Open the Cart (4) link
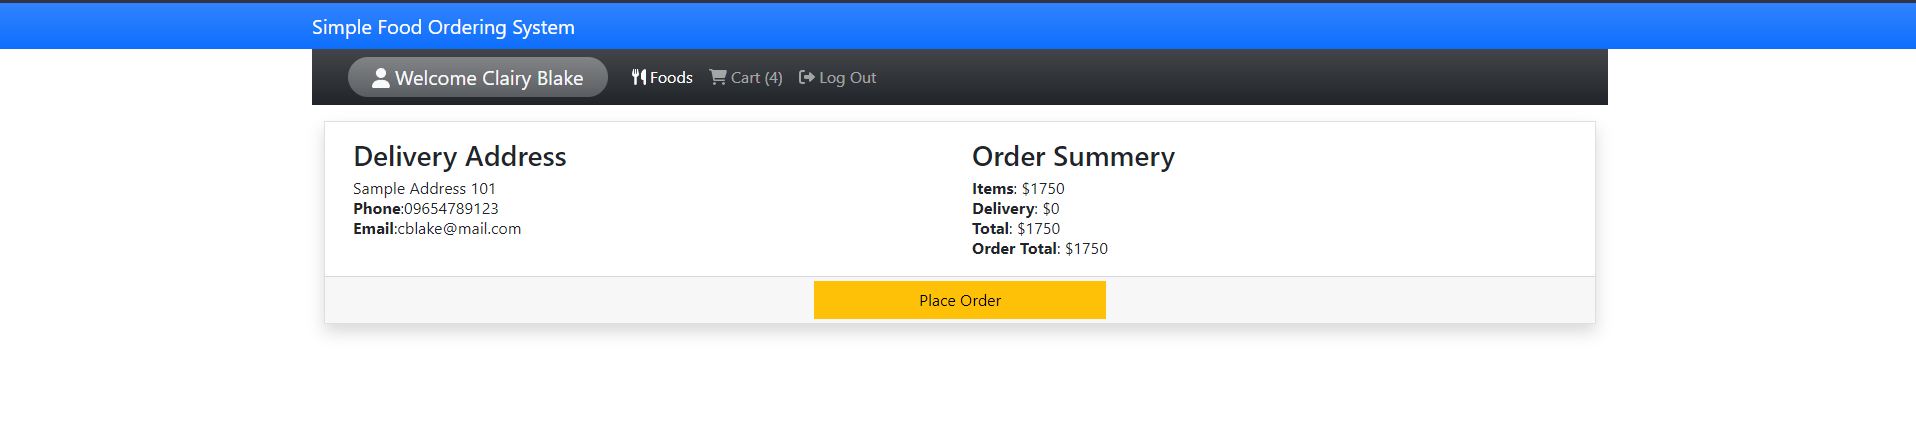Image resolution: width=1916 pixels, height=435 pixels. (746, 77)
